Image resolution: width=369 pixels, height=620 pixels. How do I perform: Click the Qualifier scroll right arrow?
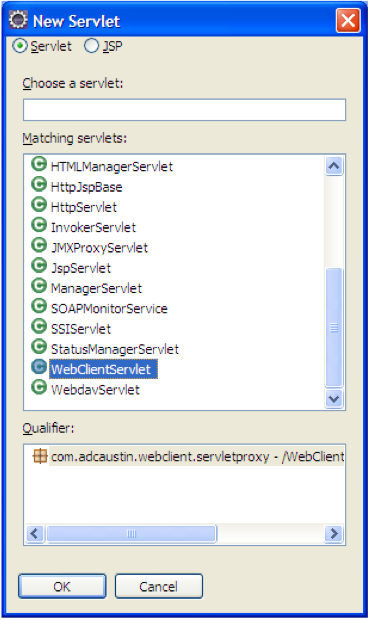(334, 534)
